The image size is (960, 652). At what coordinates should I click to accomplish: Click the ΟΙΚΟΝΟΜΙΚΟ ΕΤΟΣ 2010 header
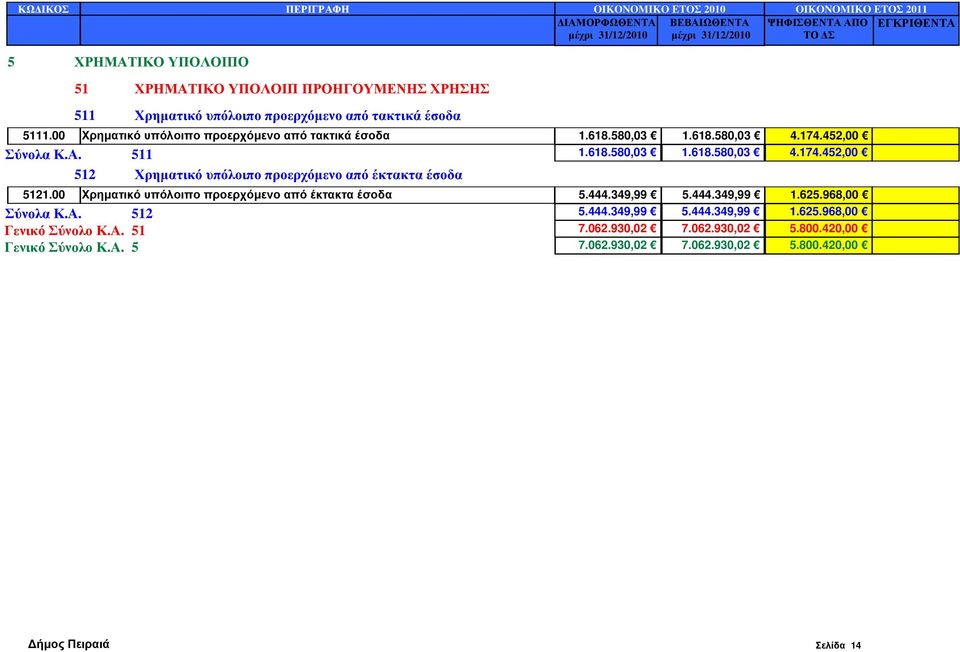click(x=659, y=9)
